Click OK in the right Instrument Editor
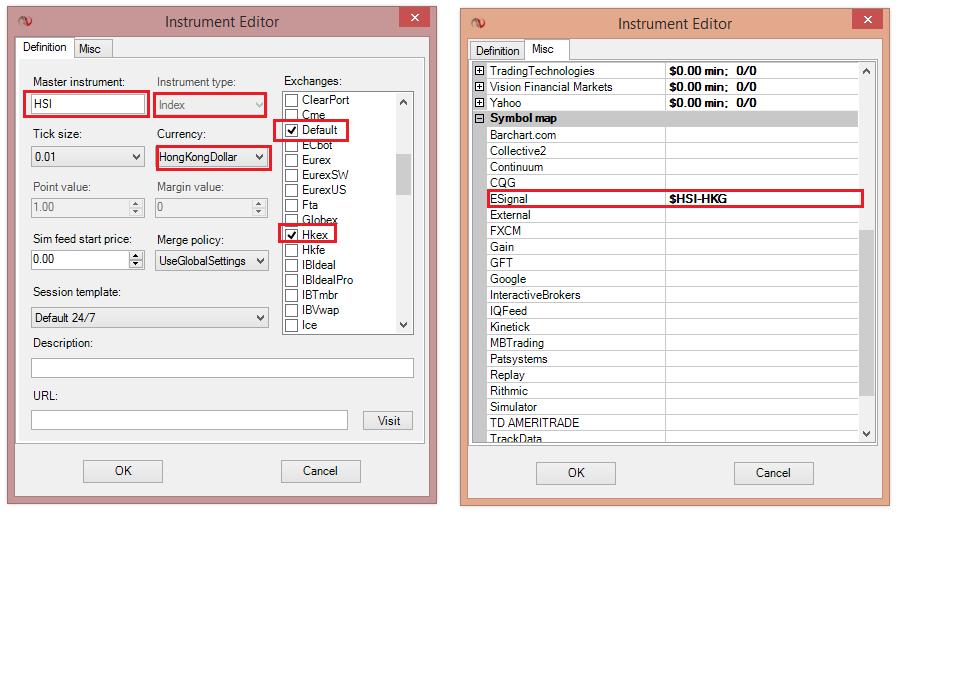The image size is (979, 685). (576, 473)
